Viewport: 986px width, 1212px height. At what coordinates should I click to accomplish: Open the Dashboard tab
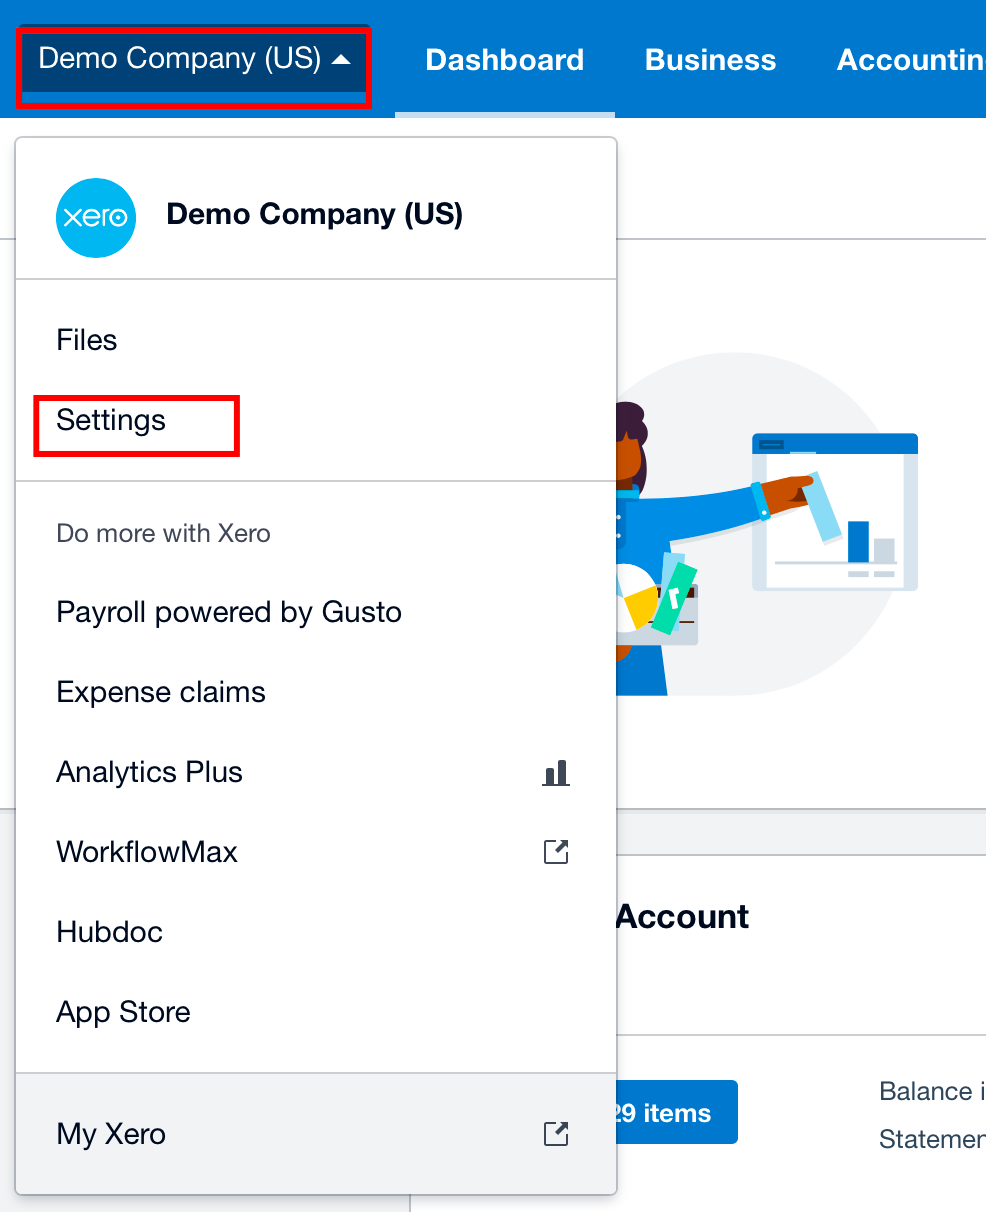(x=504, y=60)
